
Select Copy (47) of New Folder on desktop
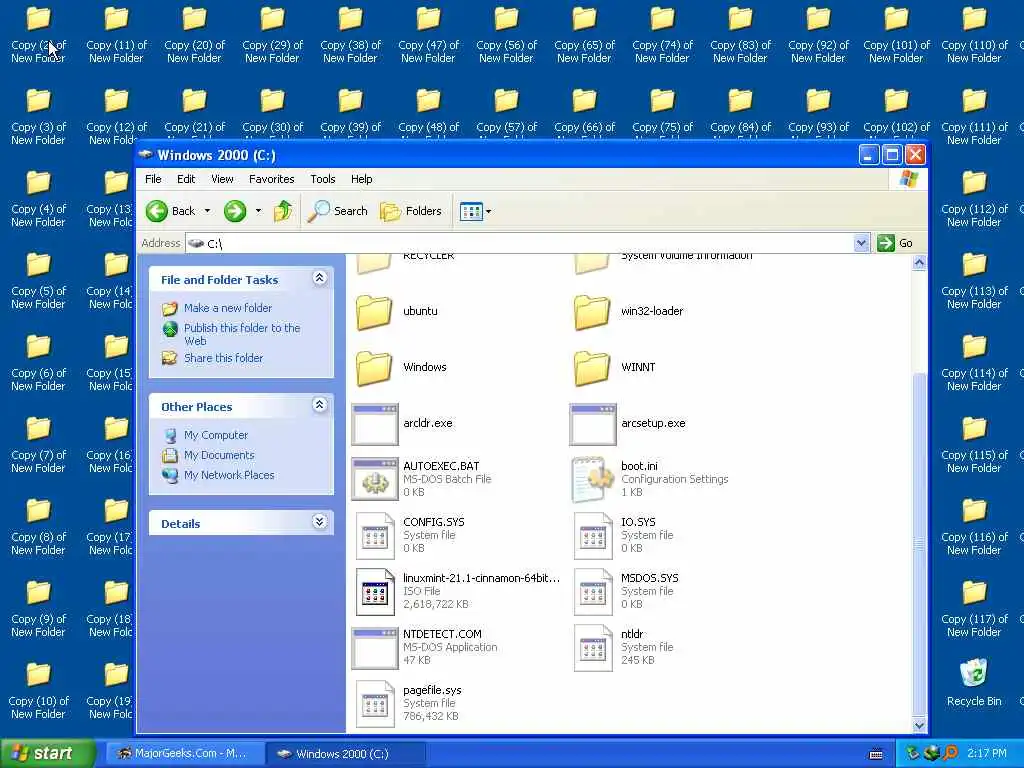point(428,35)
